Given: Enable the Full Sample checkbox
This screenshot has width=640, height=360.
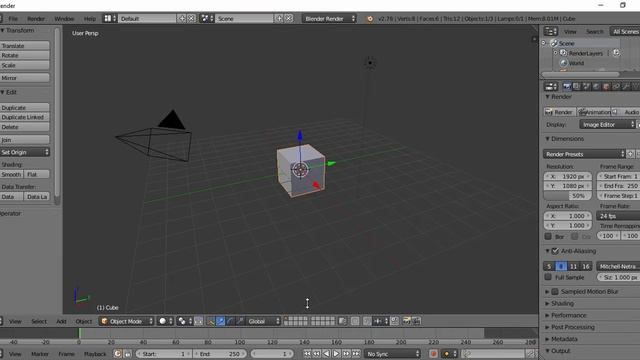Looking at the screenshot, I should click(x=548, y=277).
